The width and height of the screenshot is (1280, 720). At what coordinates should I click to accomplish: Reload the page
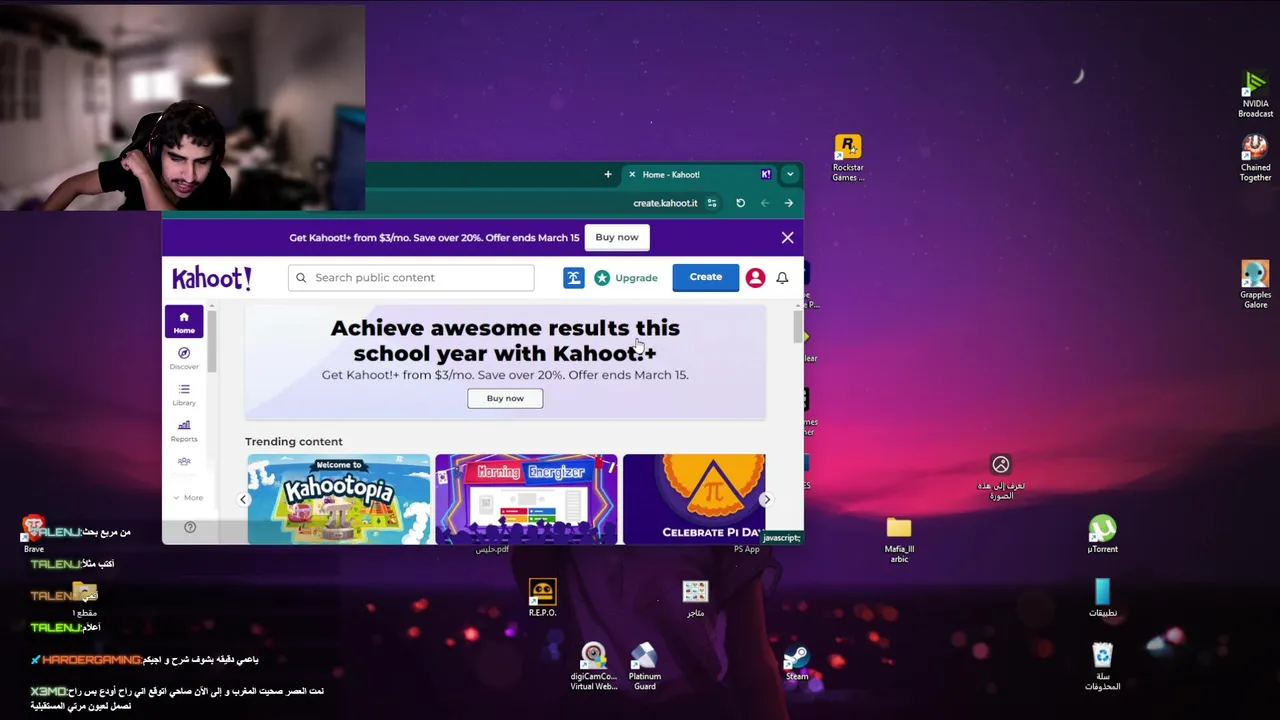coord(740,203)
